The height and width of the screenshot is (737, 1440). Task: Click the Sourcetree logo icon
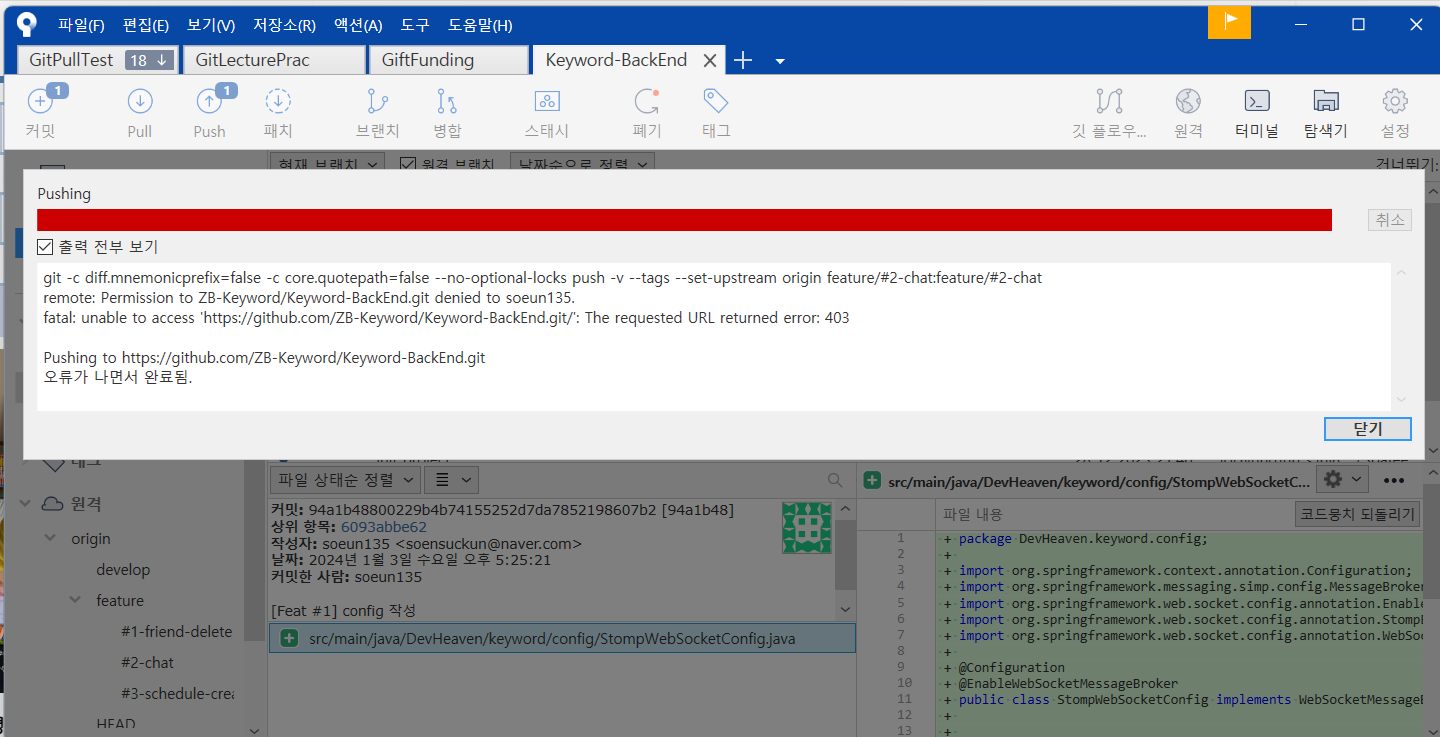click(26, 24)
